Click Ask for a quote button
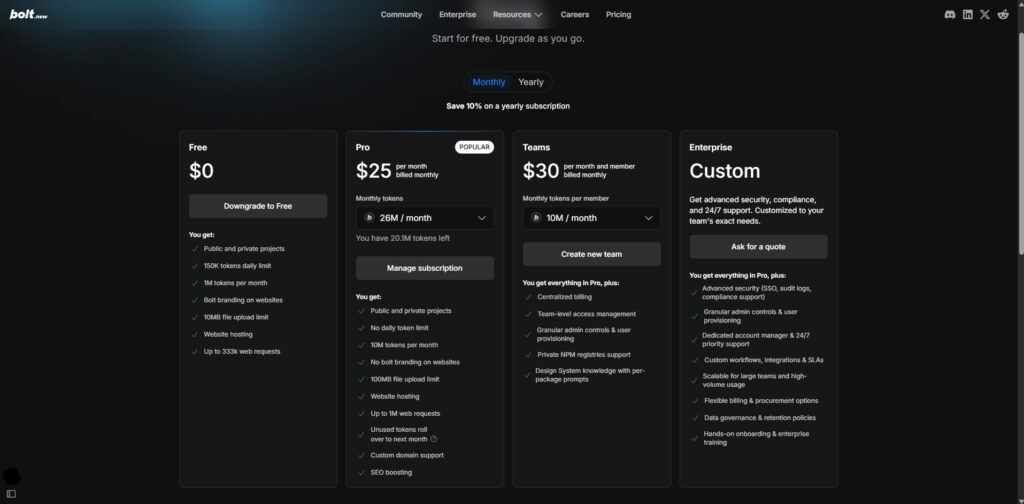Screen dimensions: 1024x504 click(x=758, y=247)
